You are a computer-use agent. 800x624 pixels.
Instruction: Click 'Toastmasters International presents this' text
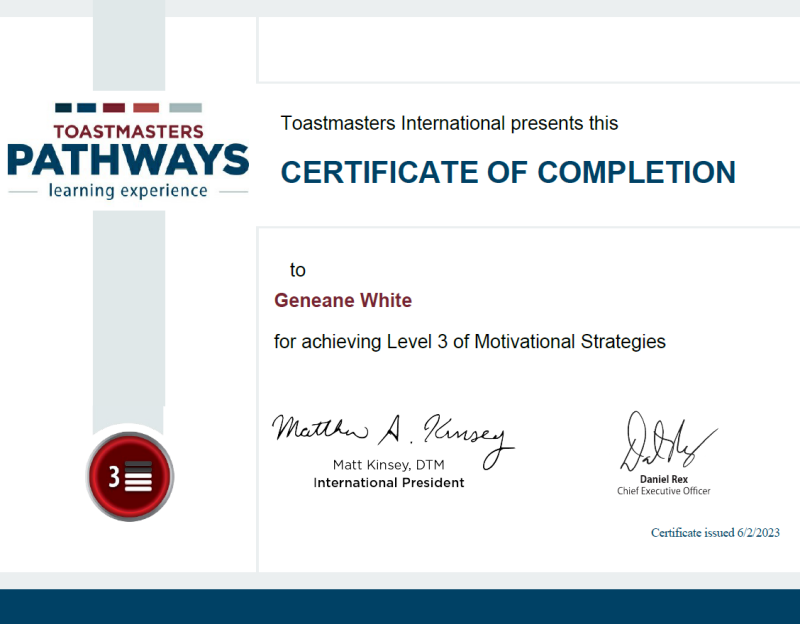(x=449, y=123)
